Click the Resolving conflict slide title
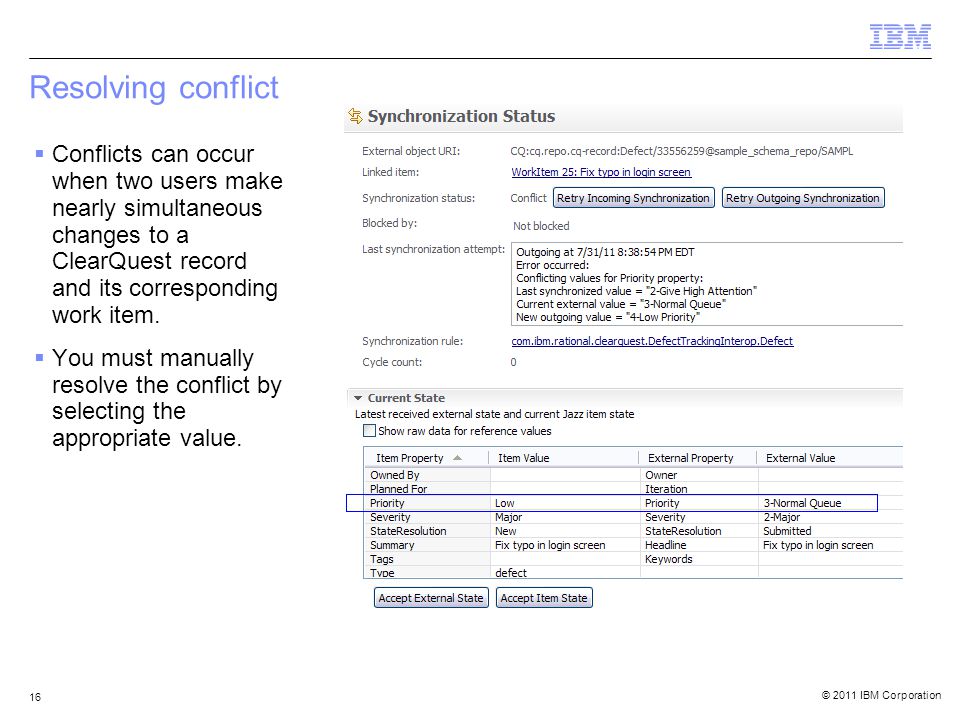 click(154, 88)
